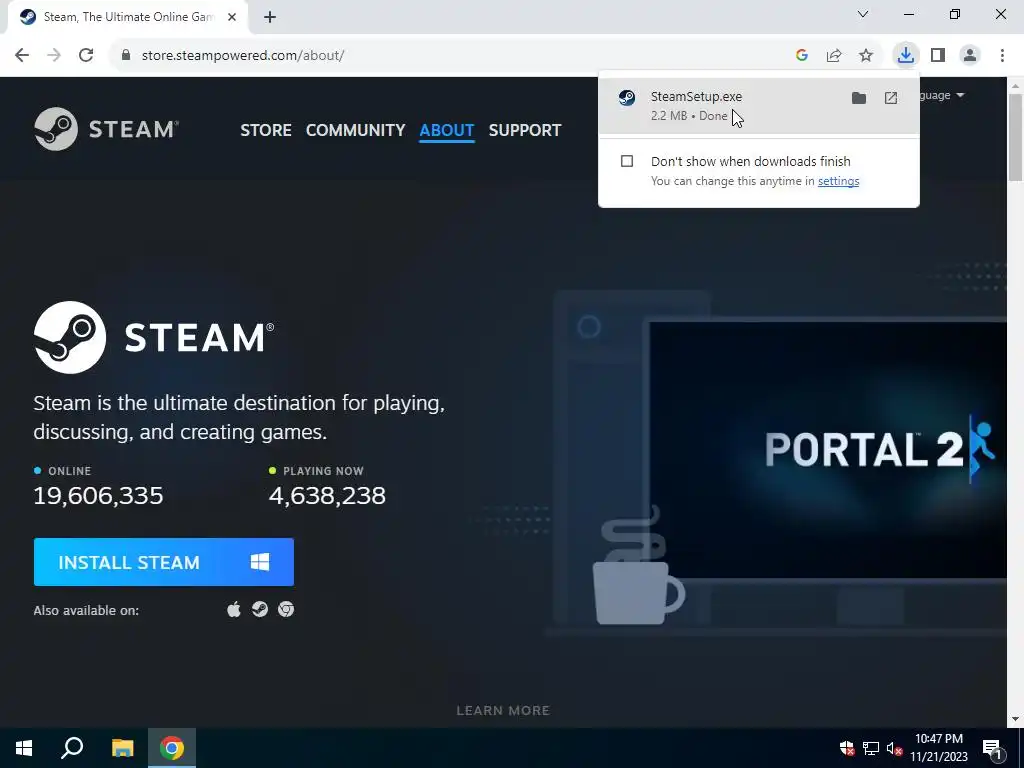Click the scrollbar down arrow
The height and width of the screenshot is (768, 1024).
[1015, 719]
